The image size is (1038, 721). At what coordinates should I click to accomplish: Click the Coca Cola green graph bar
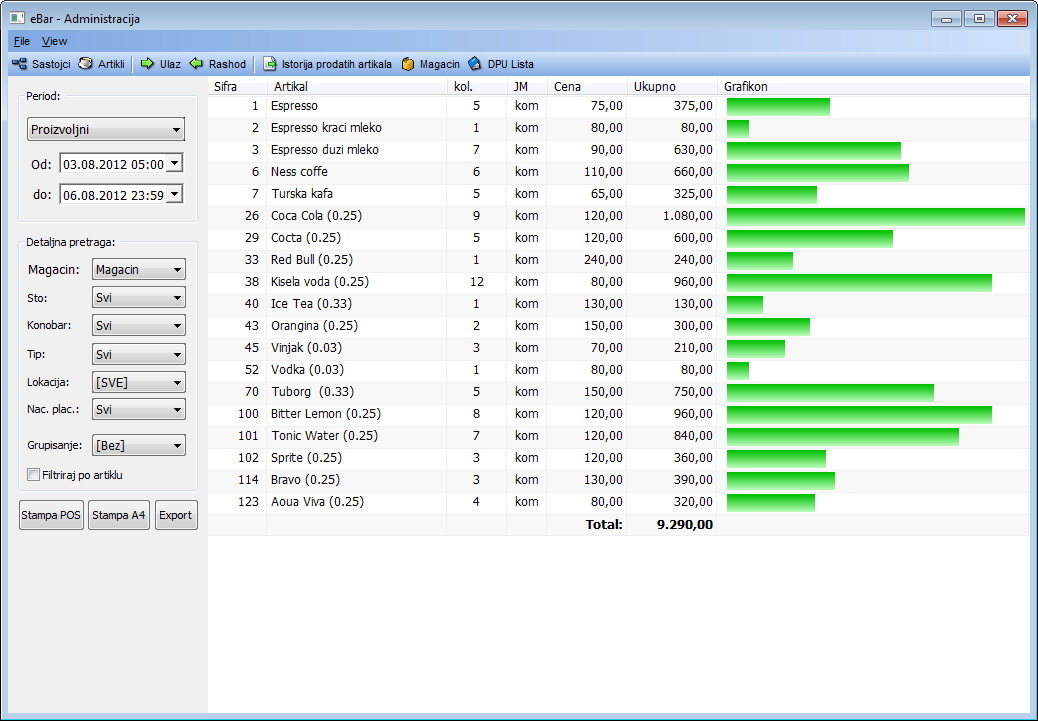coord(875,216)
